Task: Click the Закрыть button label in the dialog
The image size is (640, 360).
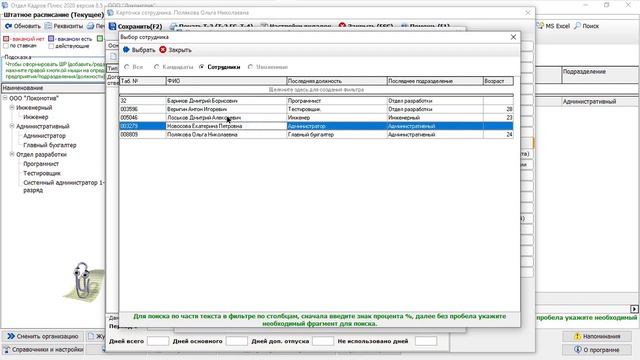Action: tap(180, 50)
